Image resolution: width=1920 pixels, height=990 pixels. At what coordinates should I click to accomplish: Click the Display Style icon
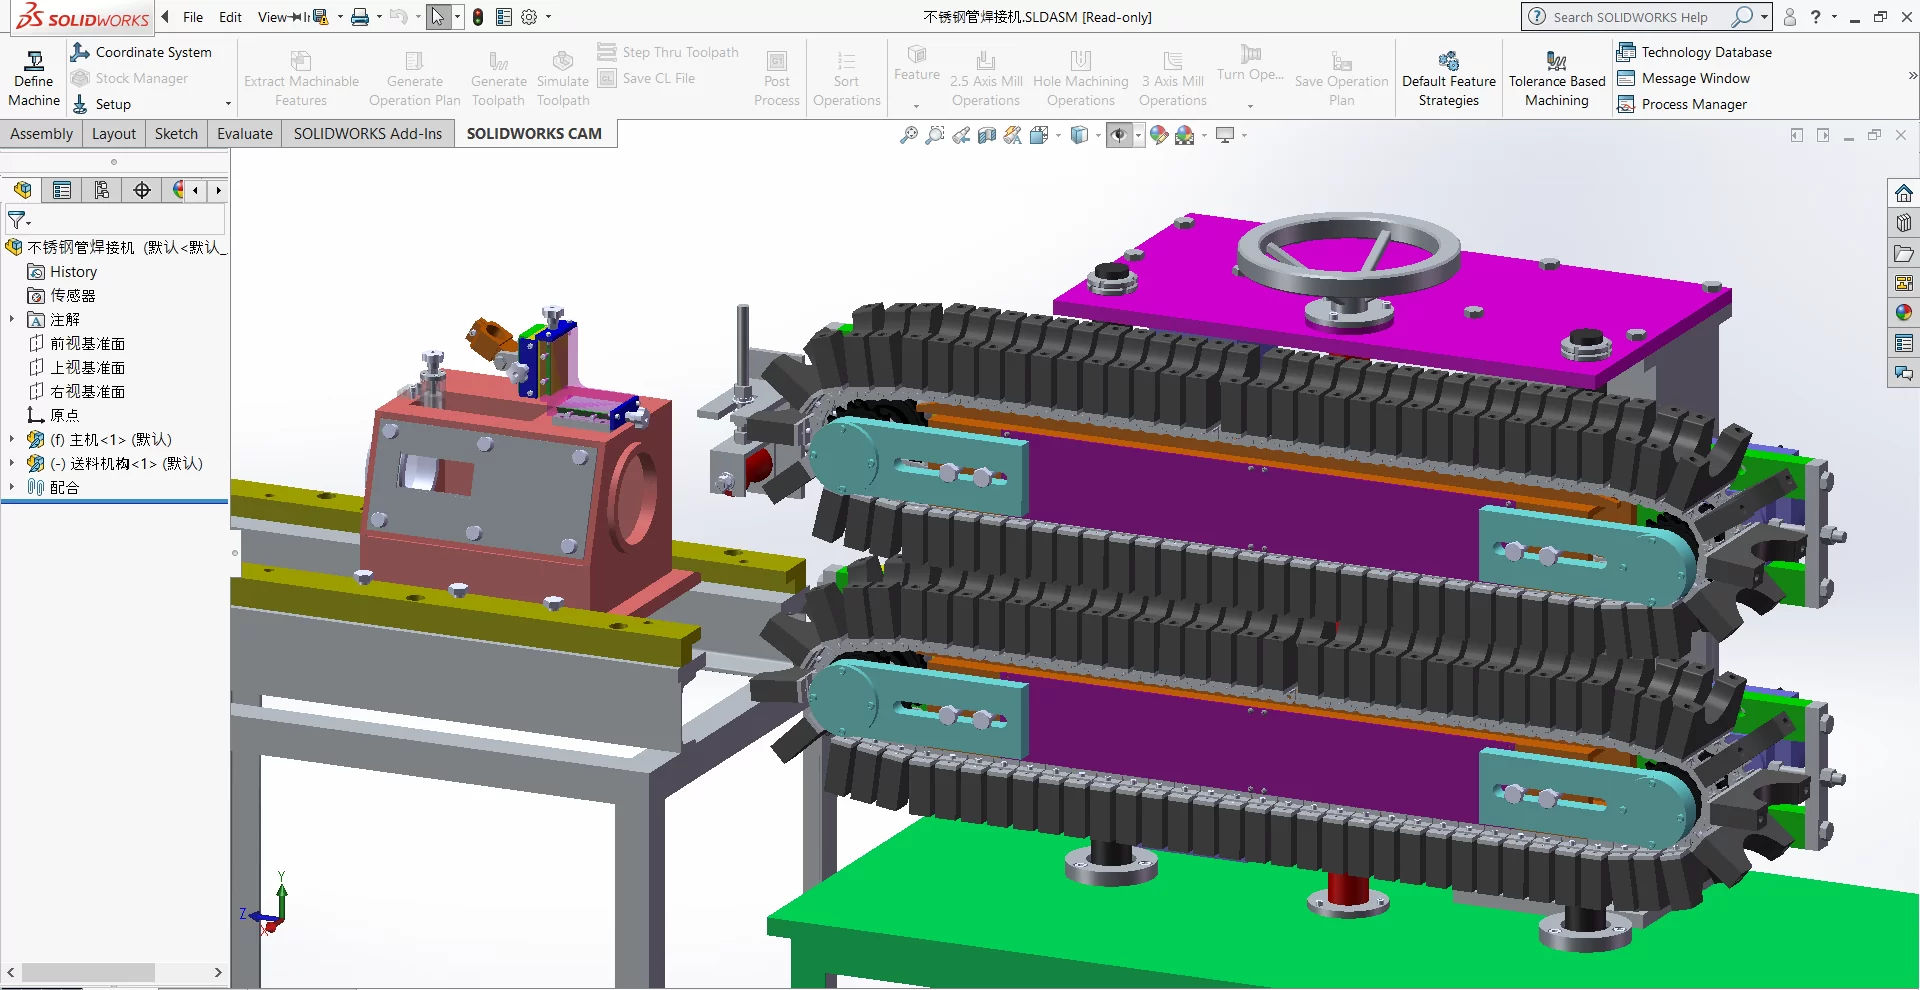1079,135
